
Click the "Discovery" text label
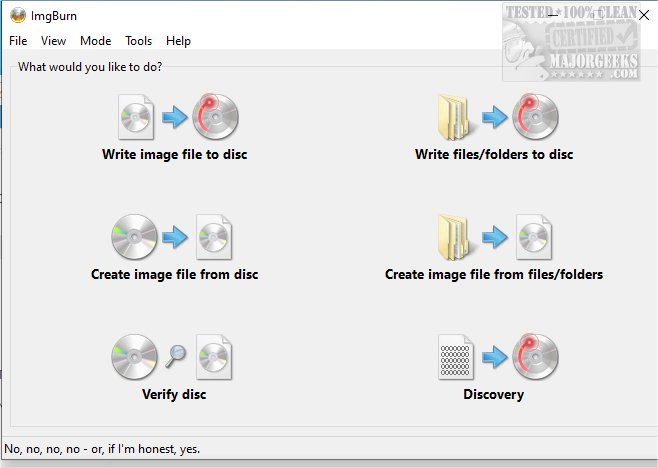point(493,394)
